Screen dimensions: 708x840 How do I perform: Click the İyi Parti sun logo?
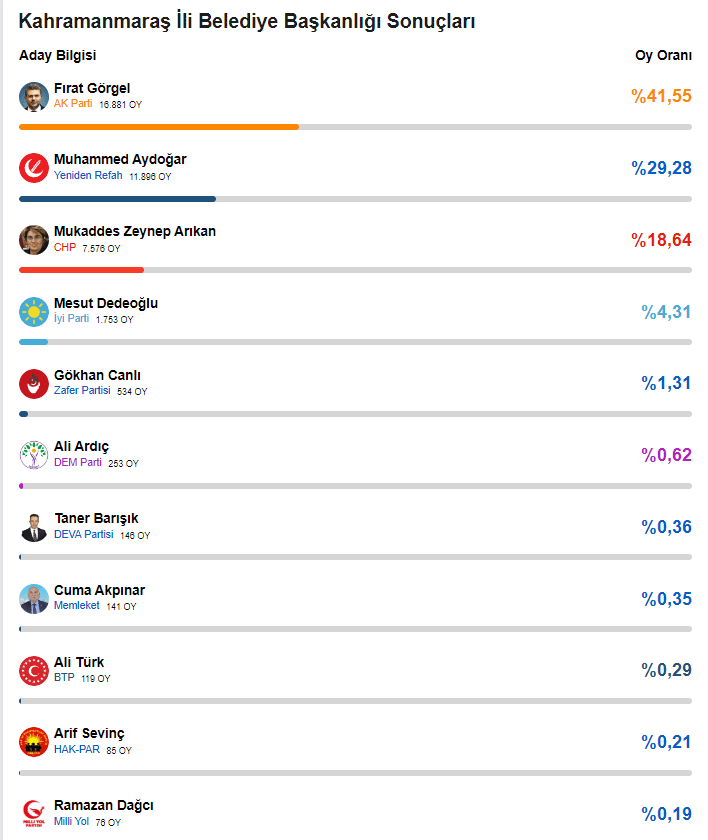tap(34, 312)
